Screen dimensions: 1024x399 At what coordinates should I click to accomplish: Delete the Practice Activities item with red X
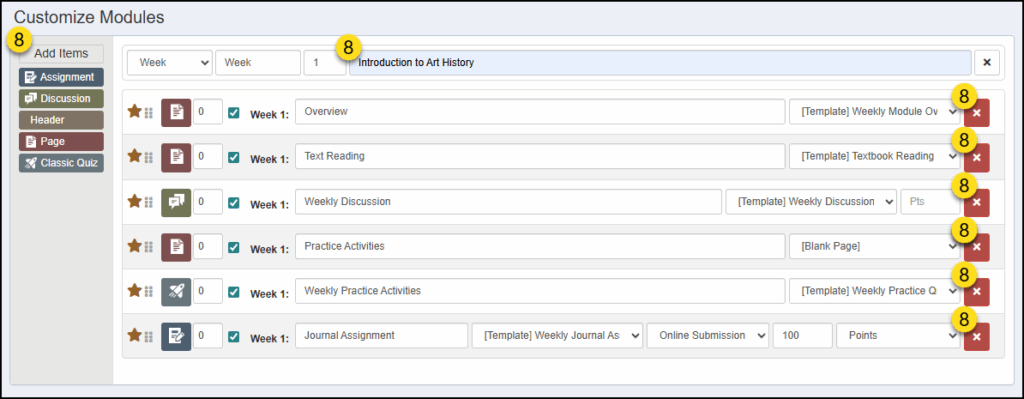(x=976, y=247)
